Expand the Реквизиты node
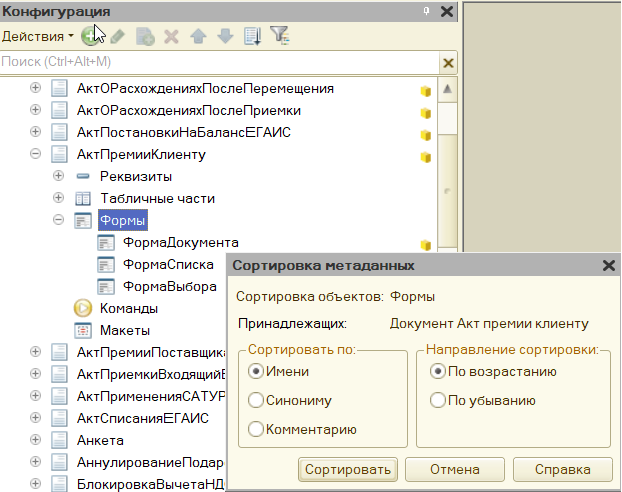Screen dimensions: 622x492 click(58, 175)
